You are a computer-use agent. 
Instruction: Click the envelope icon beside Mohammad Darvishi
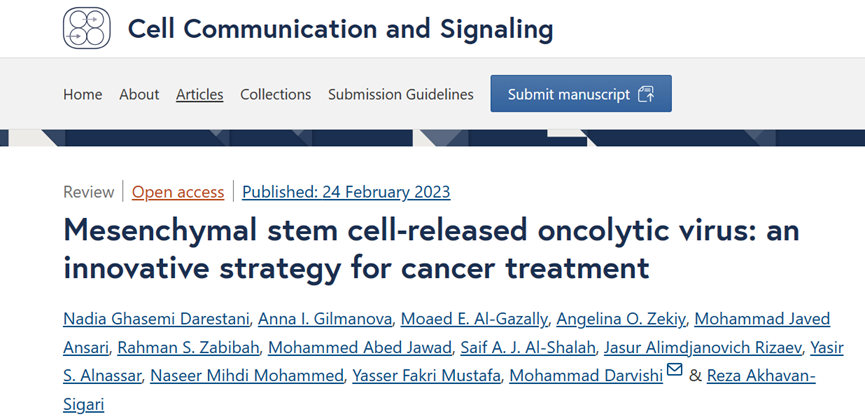[x=674, y=372]
